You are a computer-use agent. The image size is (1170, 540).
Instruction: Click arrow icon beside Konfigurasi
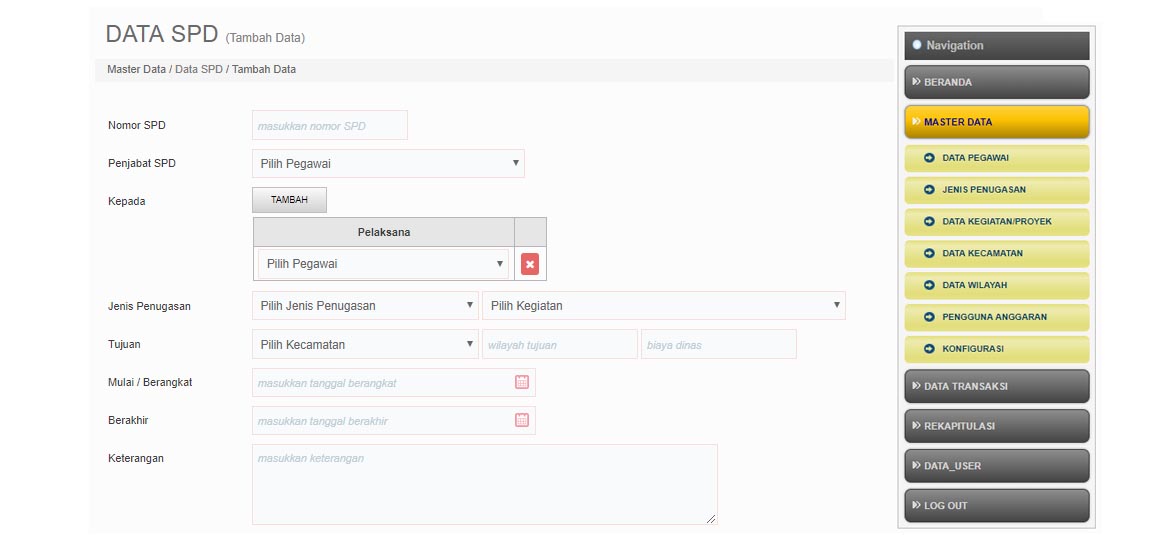[929, 348]
